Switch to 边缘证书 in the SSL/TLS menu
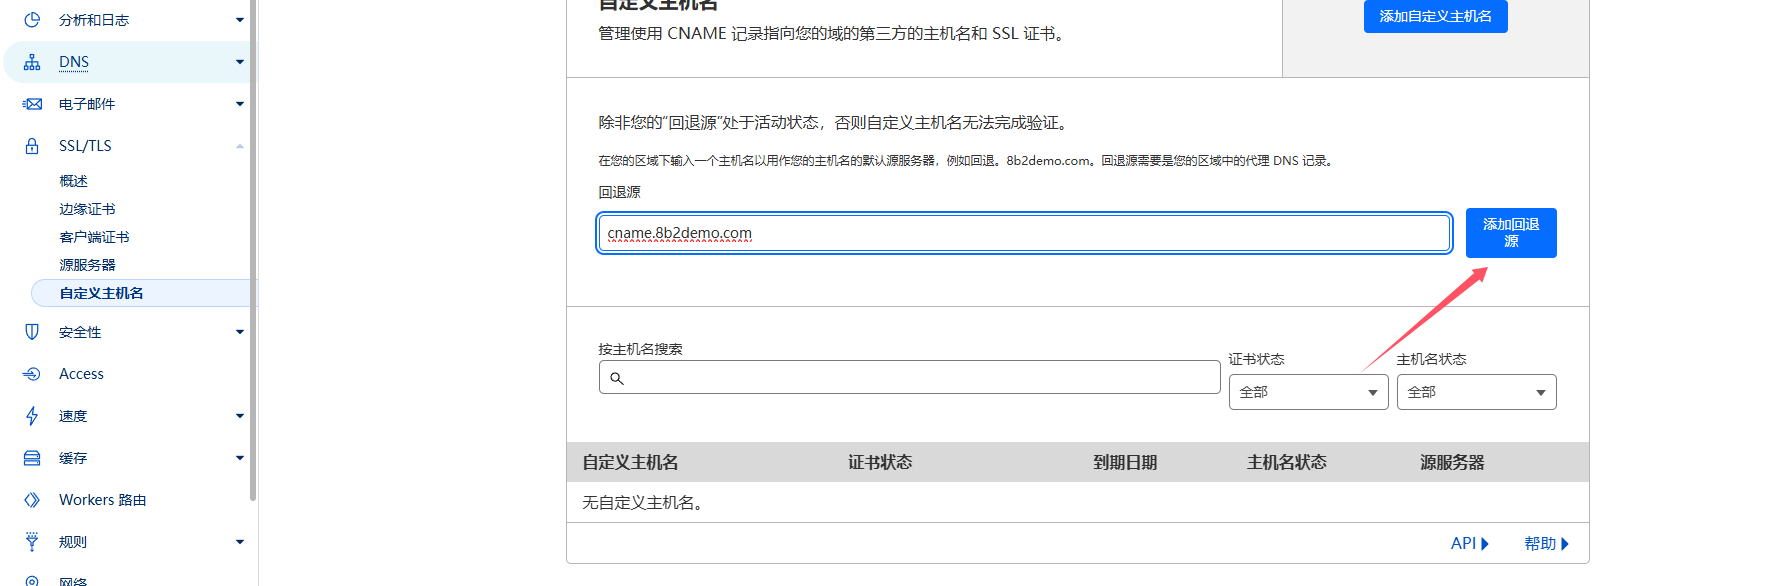Viewport: 1778px width, 586px height. pyautogui.click(x=87, y=208)
